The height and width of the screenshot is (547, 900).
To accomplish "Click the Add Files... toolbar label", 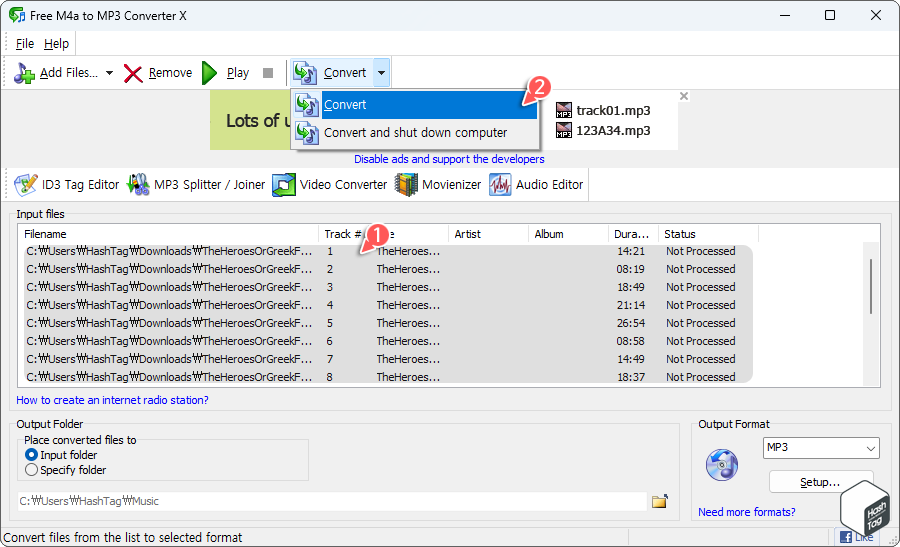I will [x=69, y=73].
